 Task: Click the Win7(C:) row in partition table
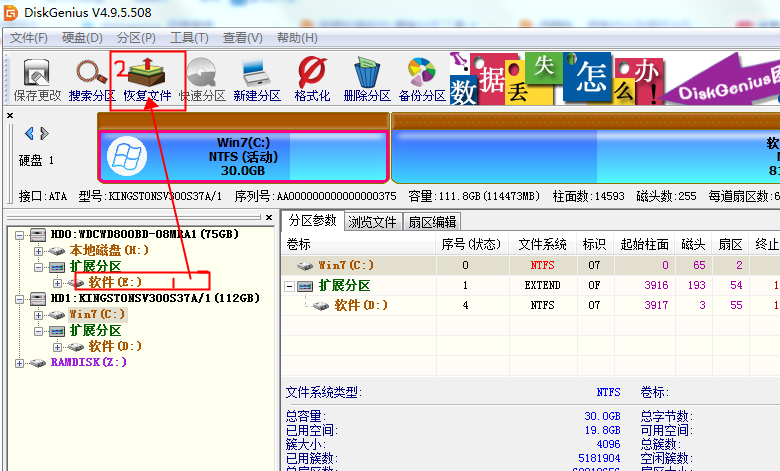[530, 265]
